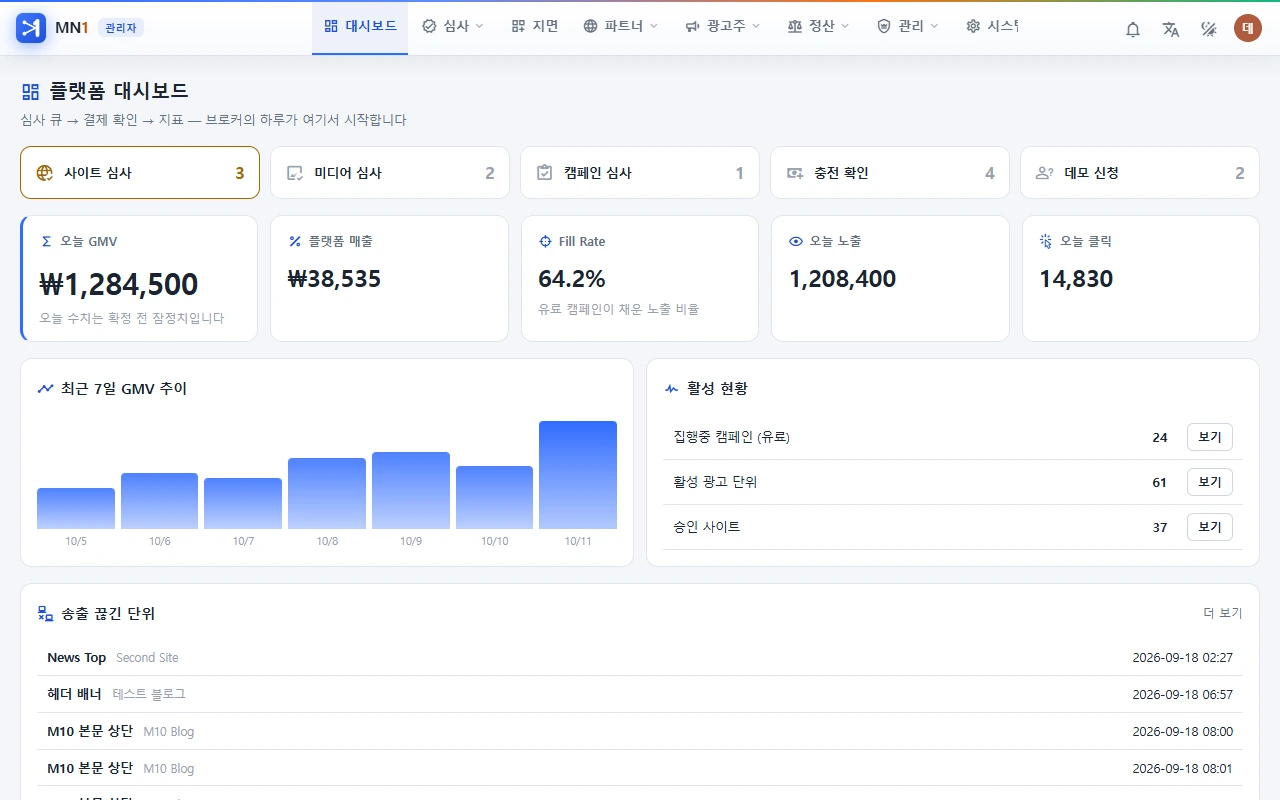Open the 시스템 menu item
Viewport: 1280px width, 800px height.
pos(992,27)
